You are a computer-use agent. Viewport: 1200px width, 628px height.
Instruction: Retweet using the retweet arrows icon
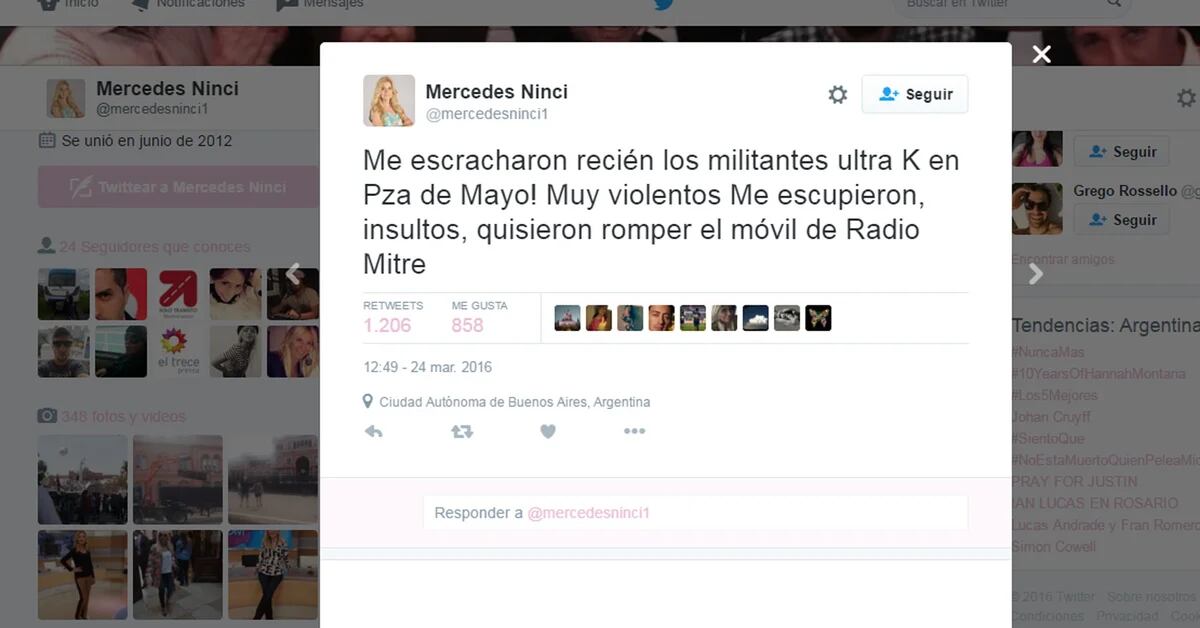(x=461, y=432)
